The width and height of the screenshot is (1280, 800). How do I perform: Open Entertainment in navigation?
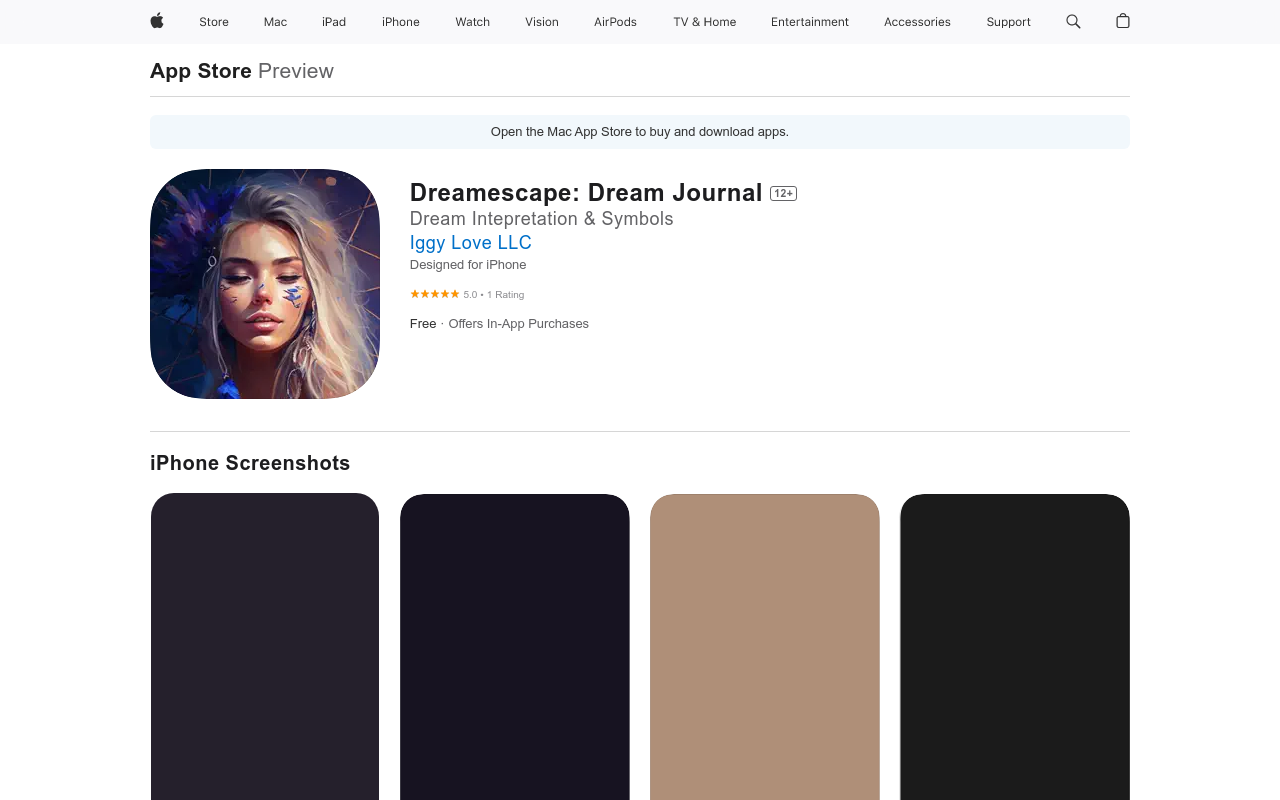coord(810,22)
